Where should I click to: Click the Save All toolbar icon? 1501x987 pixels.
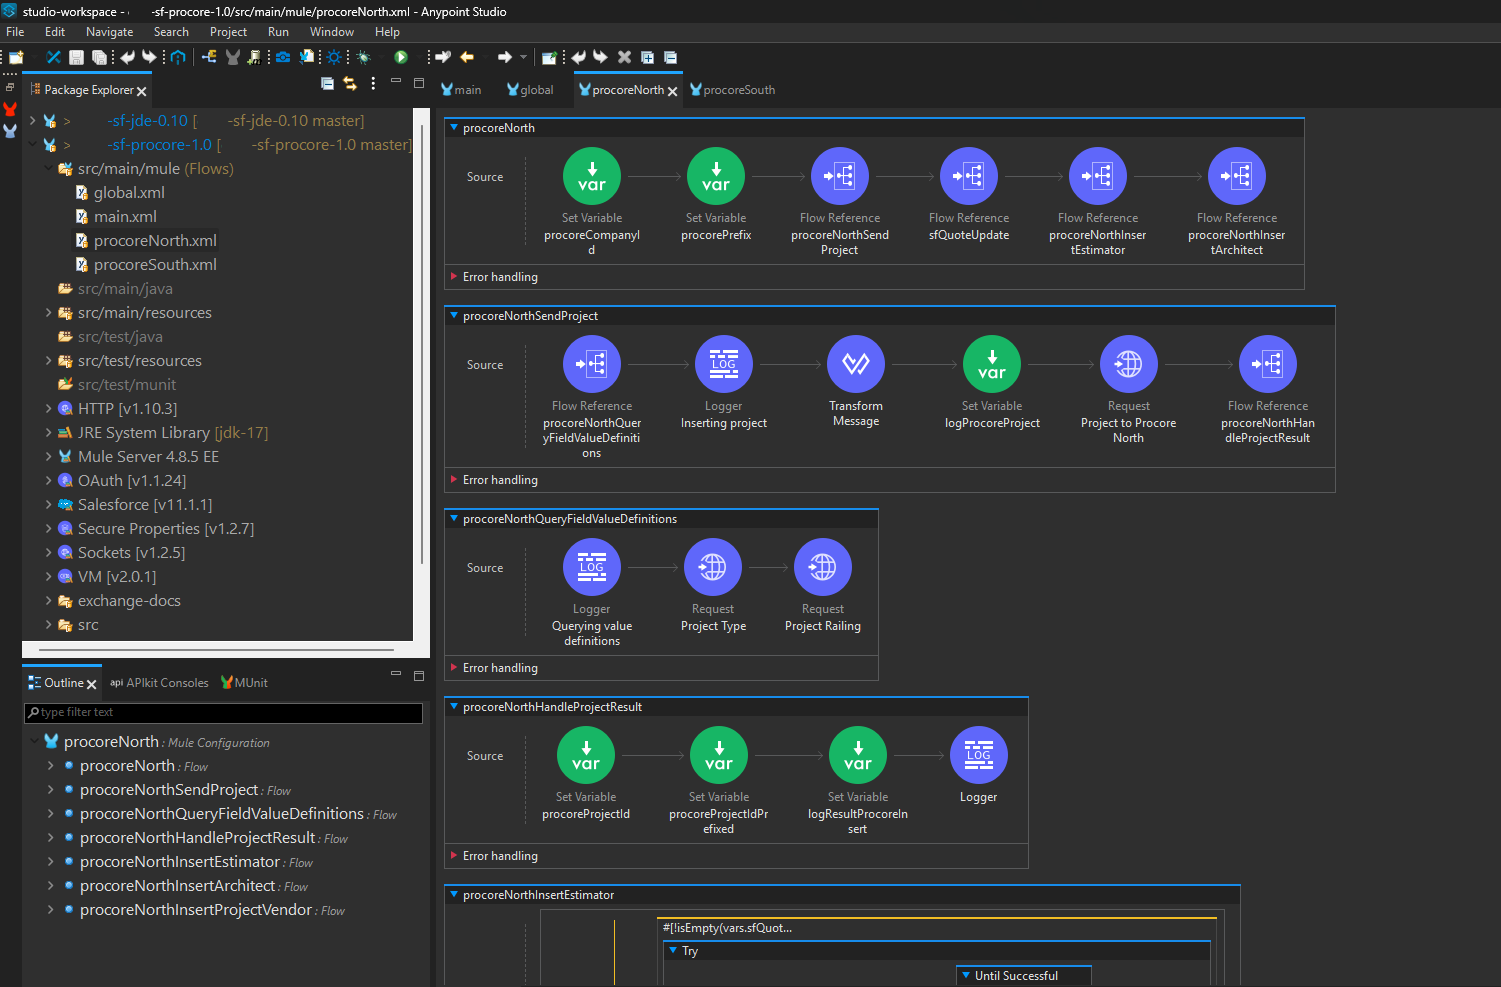[x=100, y=57]
